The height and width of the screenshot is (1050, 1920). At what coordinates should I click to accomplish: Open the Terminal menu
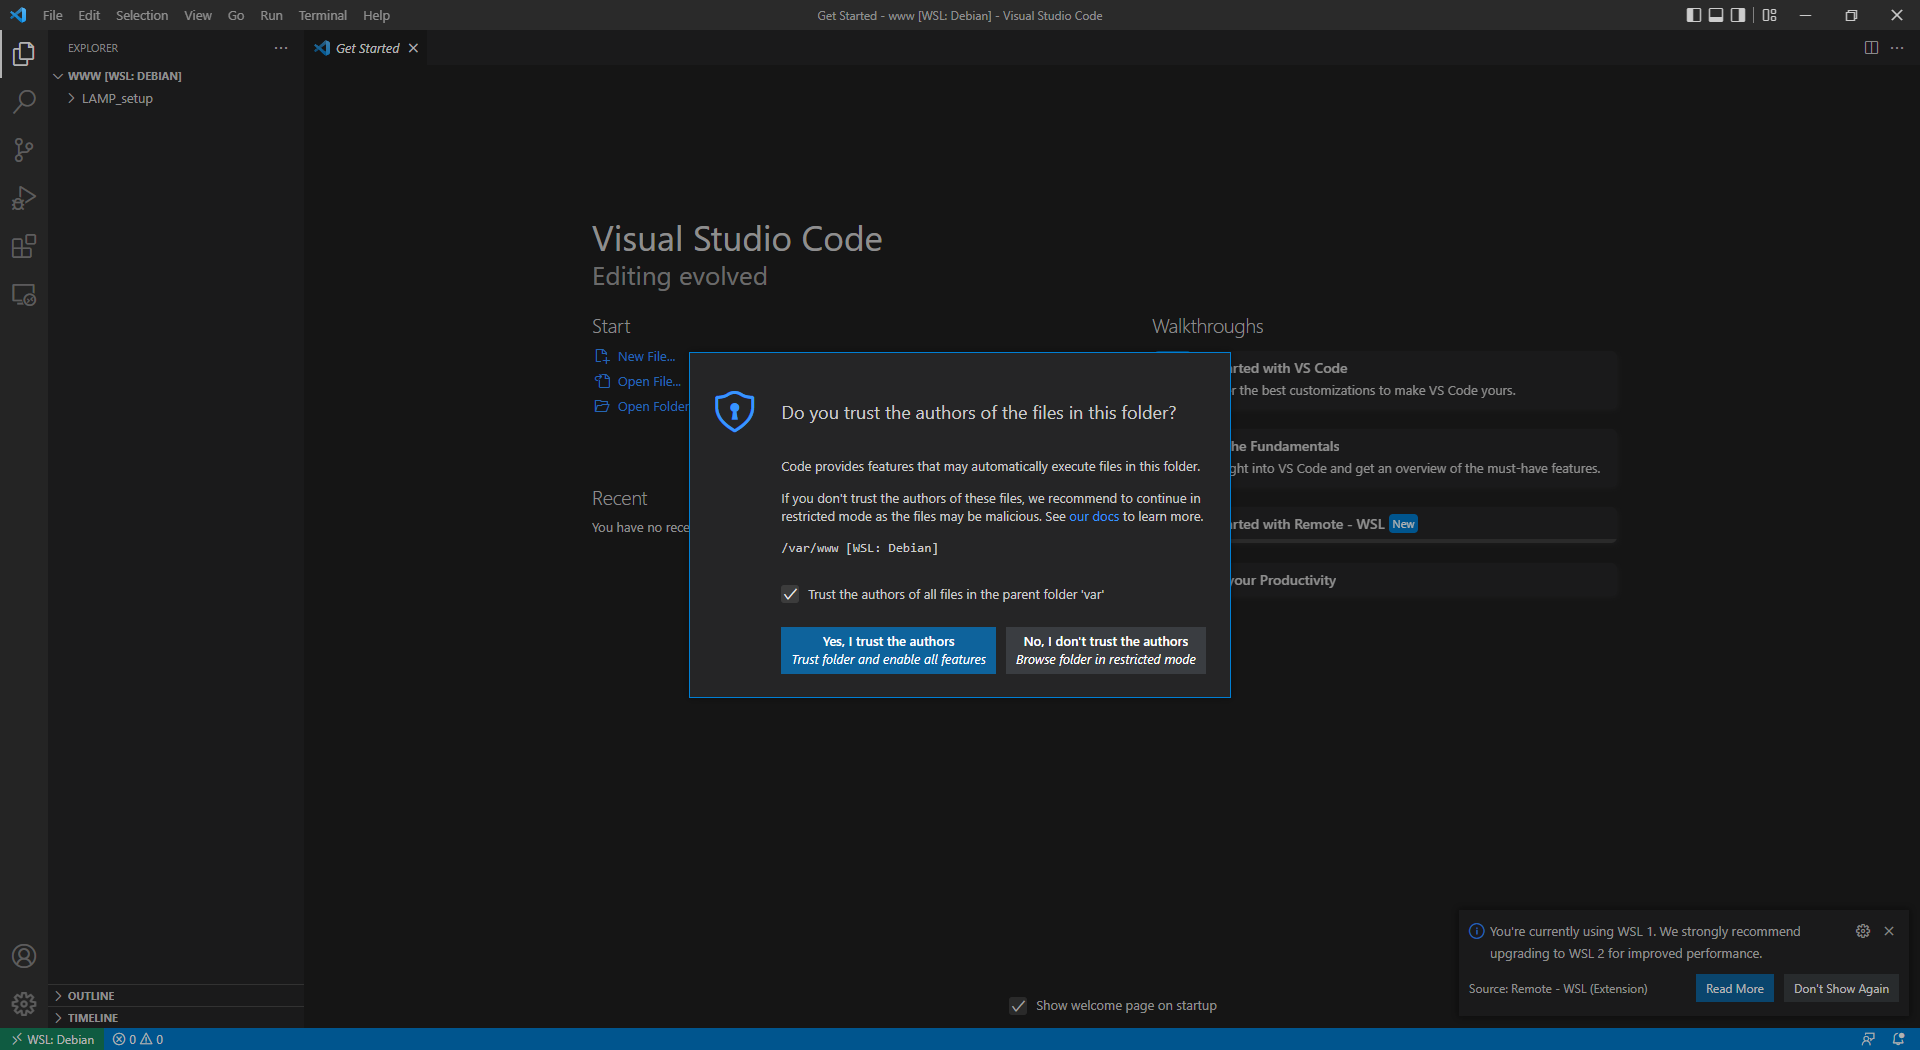pos(323,15)
